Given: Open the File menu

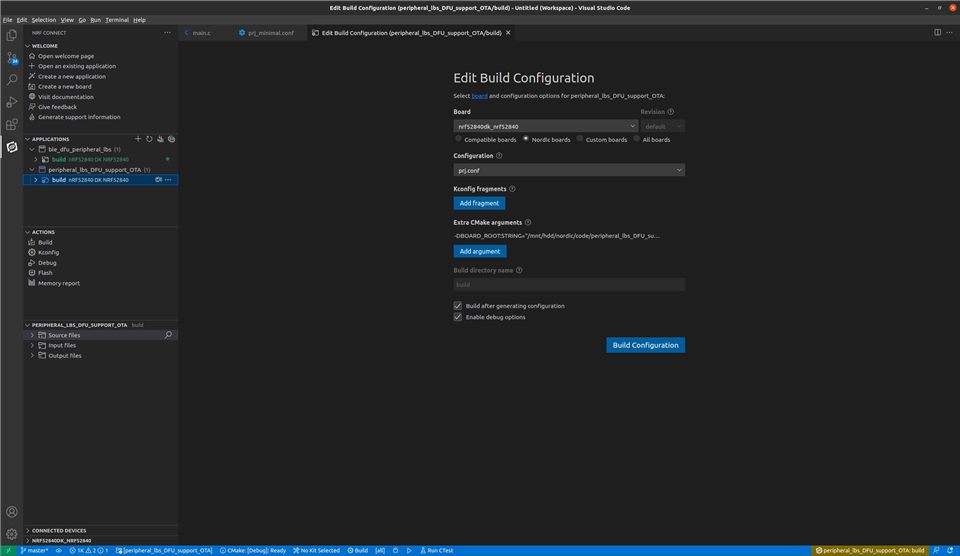Looking at the screenshot, I should tap(7, 20).
